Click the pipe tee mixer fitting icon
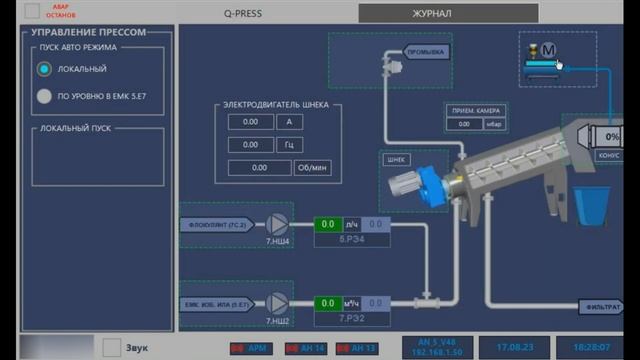Image resolution: width=640 pixels, height=360 pixels. 427,302
